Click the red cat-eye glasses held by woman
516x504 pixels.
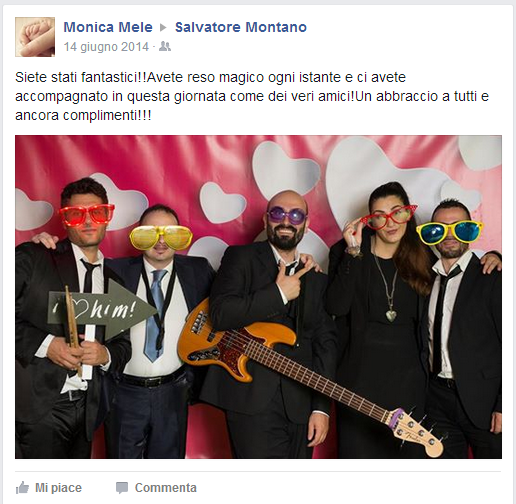(x=389, y=216)
